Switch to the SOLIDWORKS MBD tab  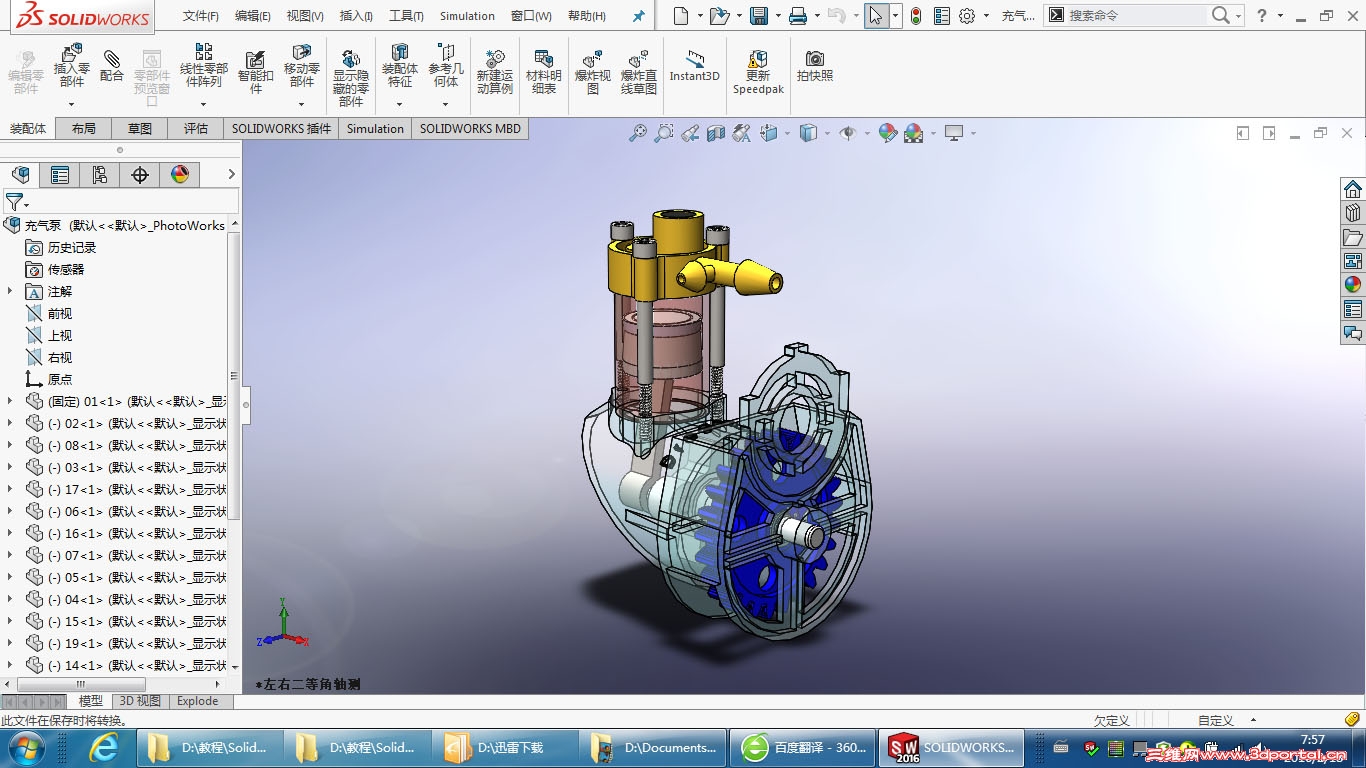click(470, 129)
